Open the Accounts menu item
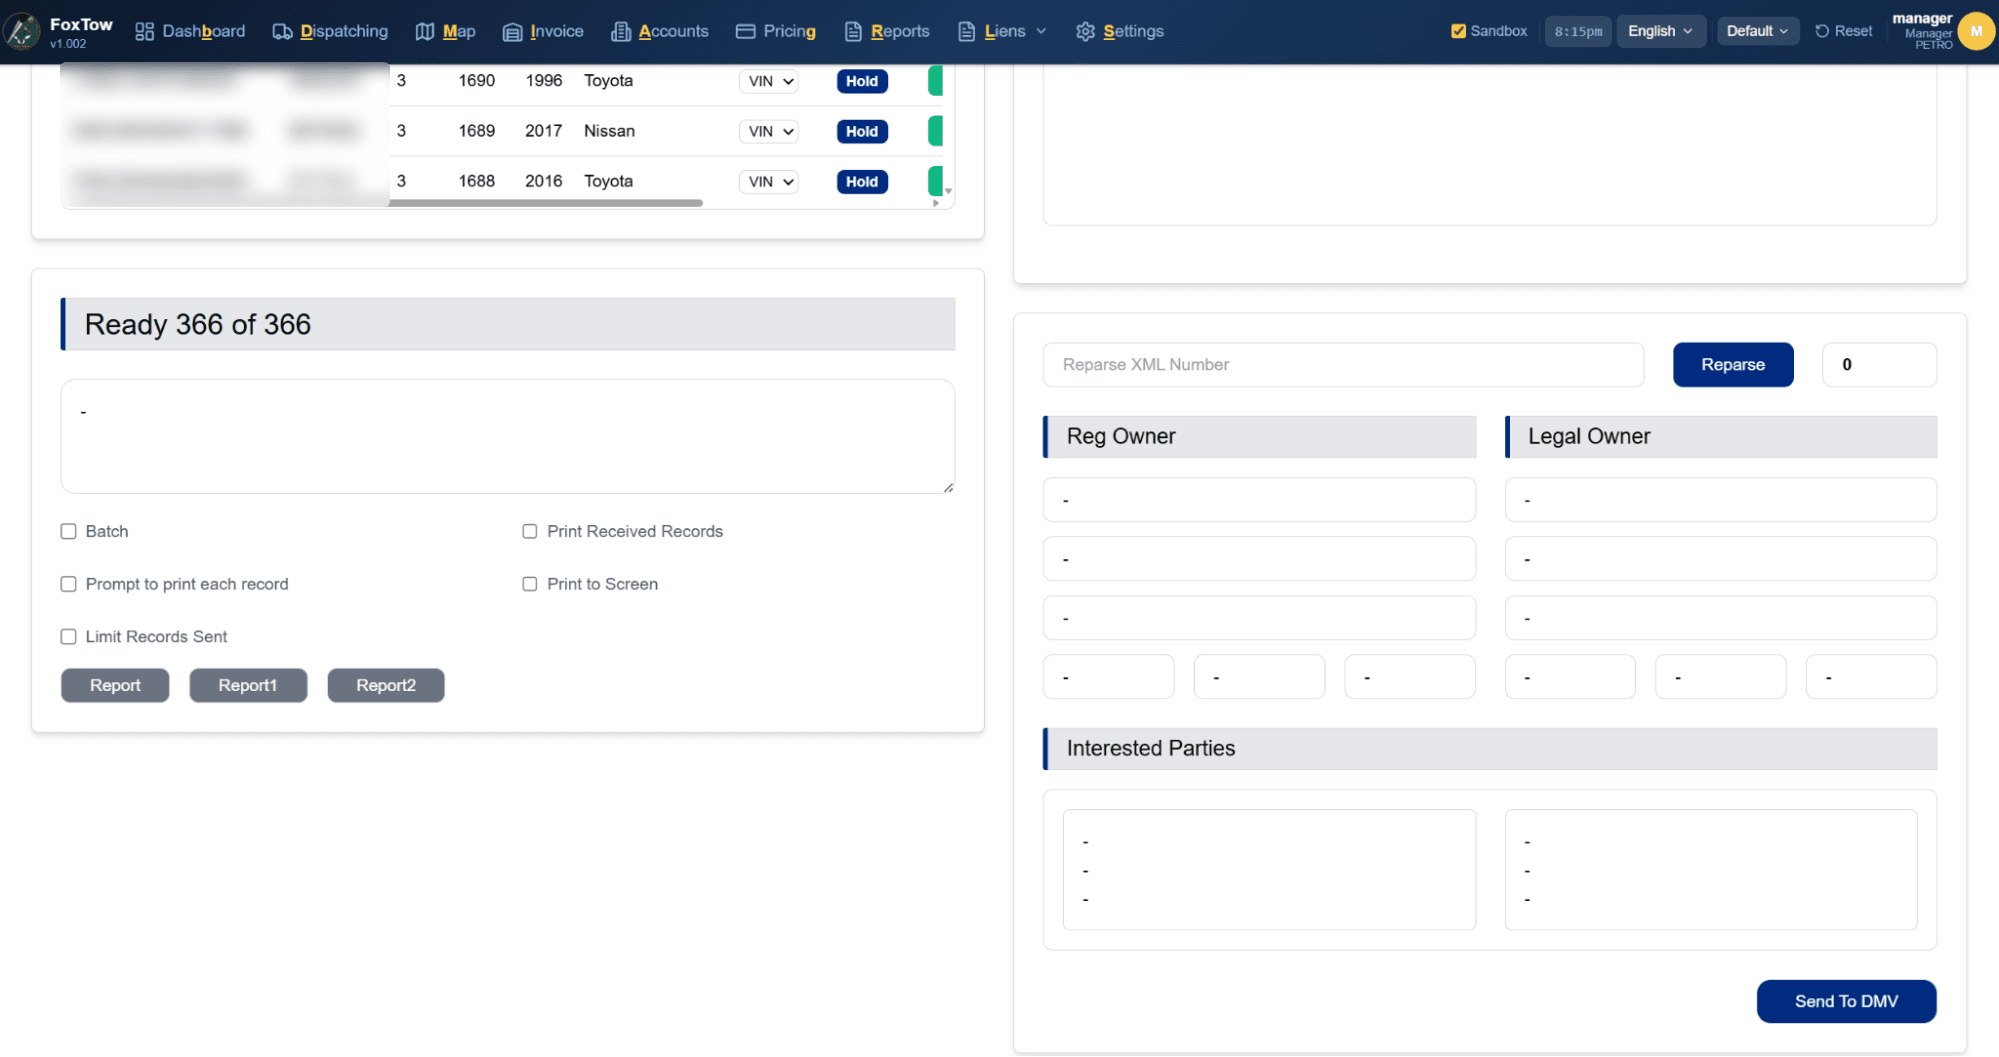The image size is (1999, 1057). pos(660,32)
